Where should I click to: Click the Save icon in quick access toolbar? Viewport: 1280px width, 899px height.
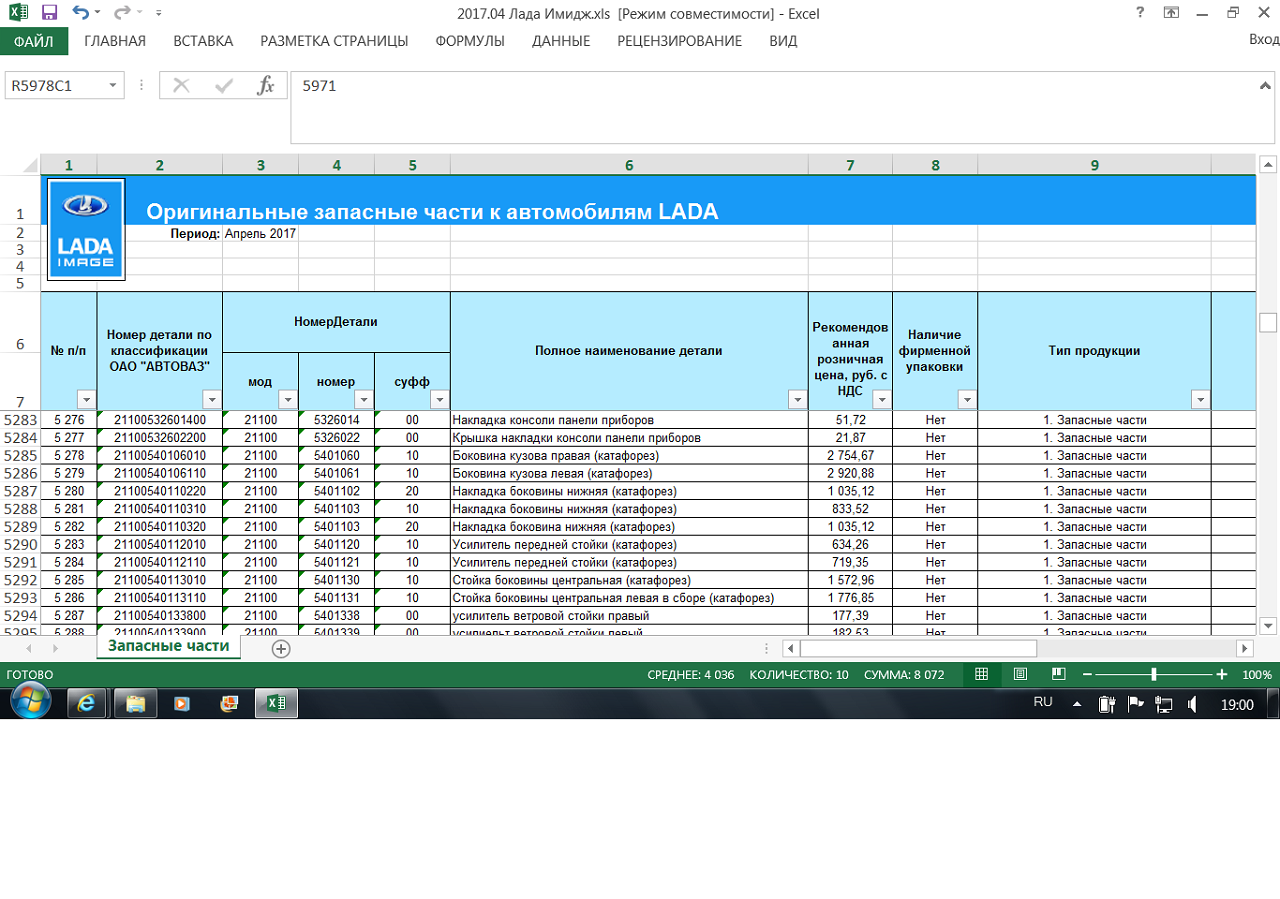[50, 13]
